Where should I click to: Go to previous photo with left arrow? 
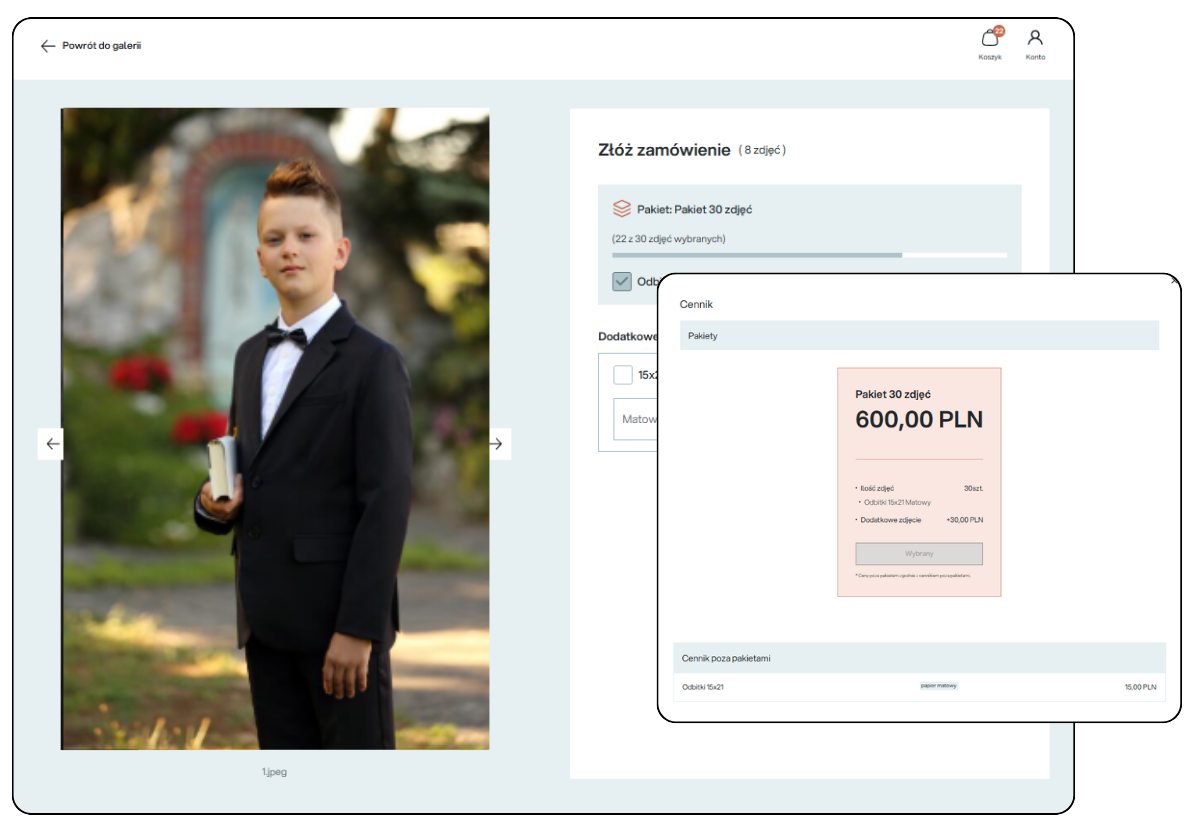pos(52,444)
